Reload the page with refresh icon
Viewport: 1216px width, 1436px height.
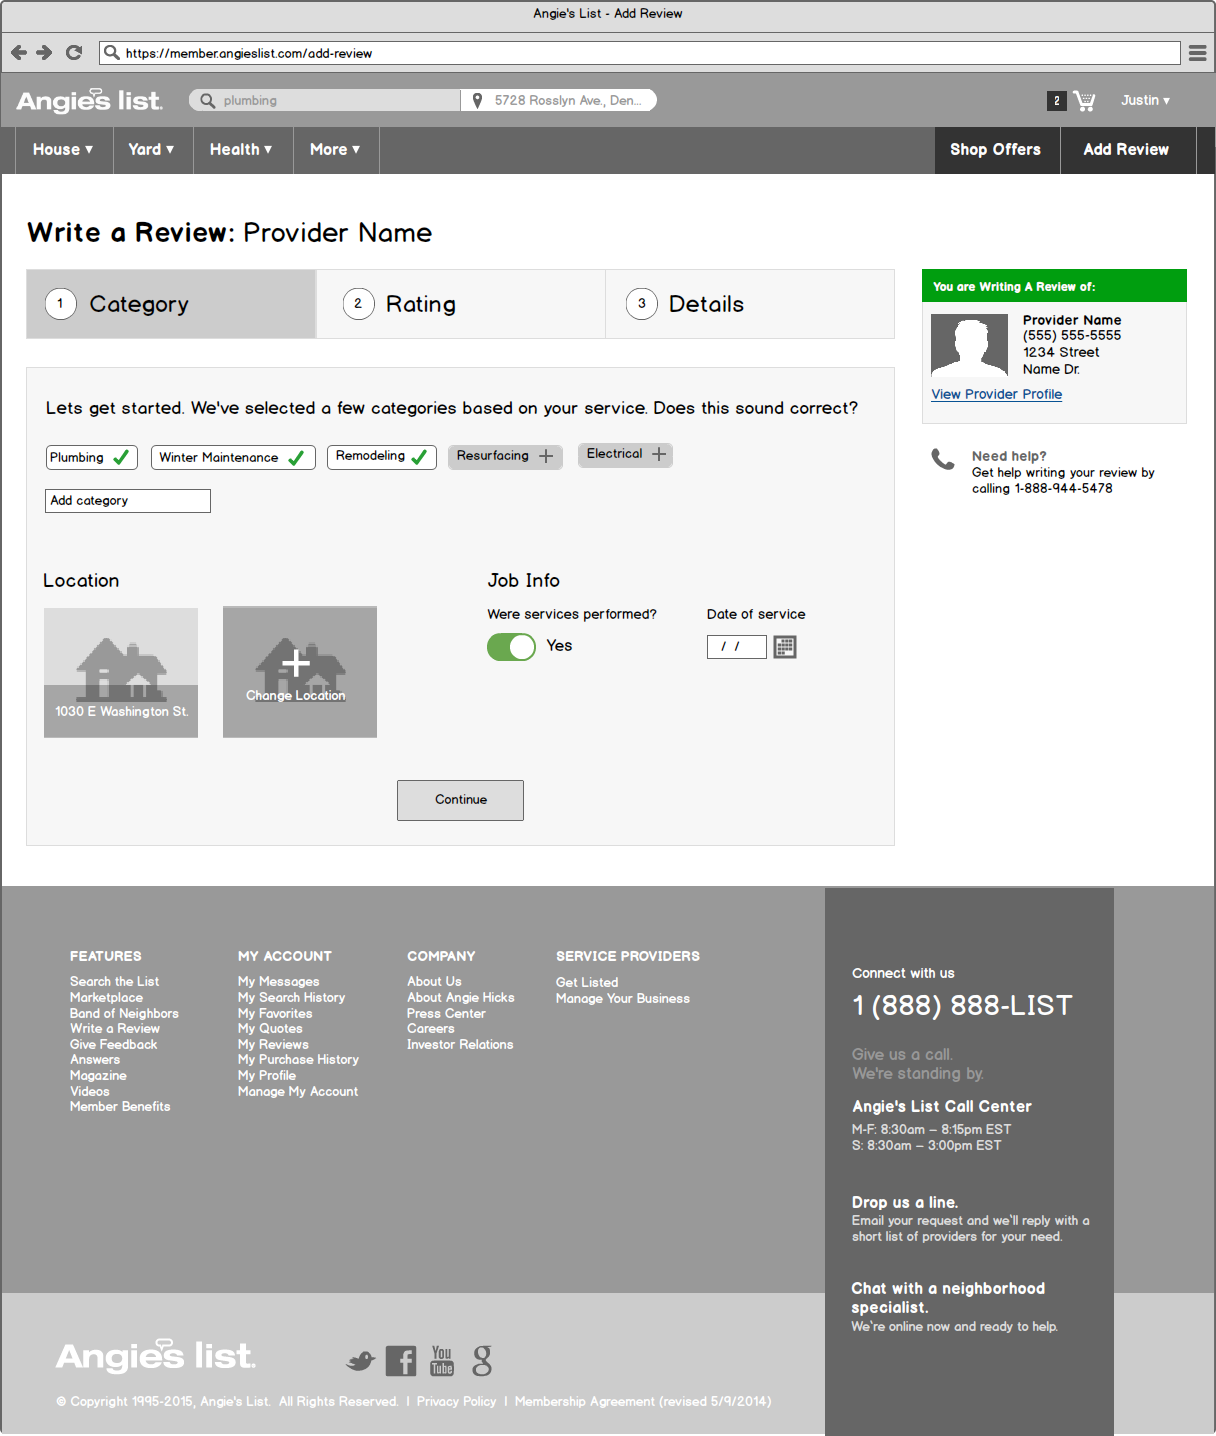coord(73,52)
